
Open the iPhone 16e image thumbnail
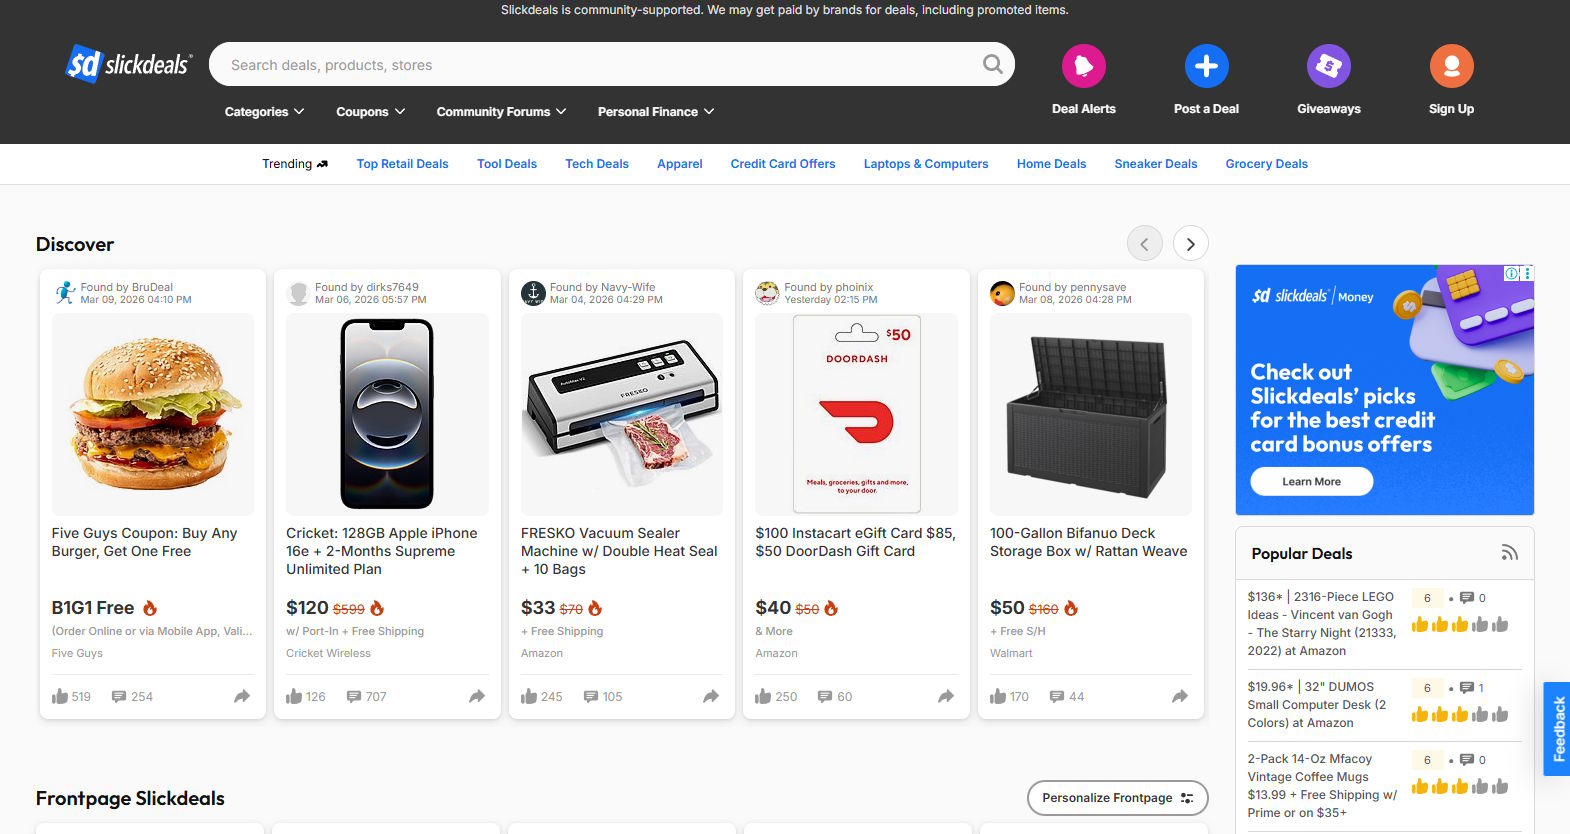click(x=387, y=414)
